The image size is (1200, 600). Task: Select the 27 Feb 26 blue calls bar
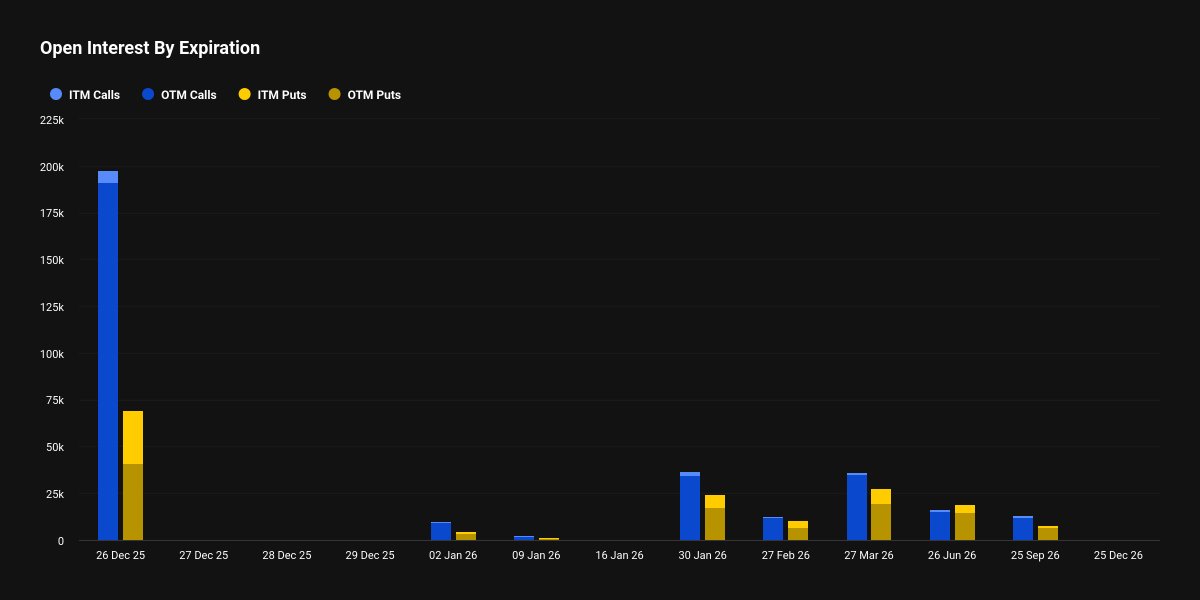(x=773, y=529)
